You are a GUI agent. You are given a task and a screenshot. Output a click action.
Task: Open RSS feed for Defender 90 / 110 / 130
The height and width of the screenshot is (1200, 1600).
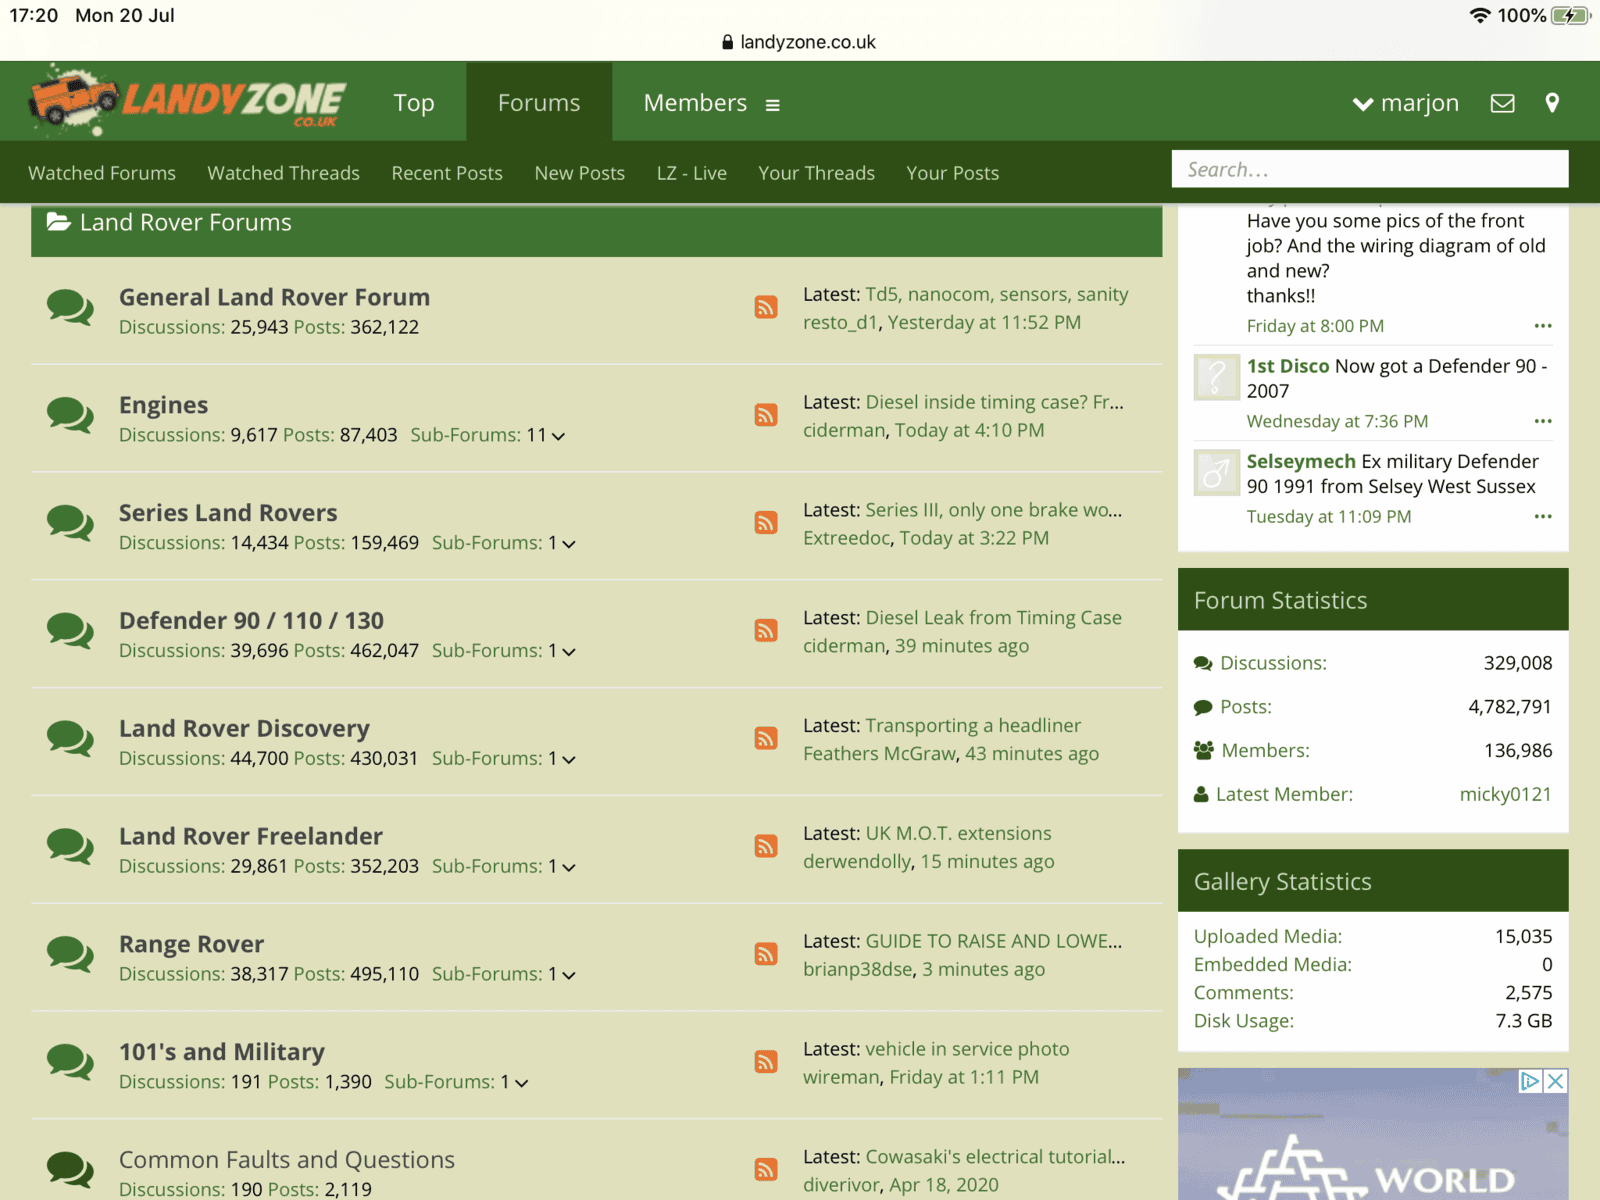pos(766,631)
